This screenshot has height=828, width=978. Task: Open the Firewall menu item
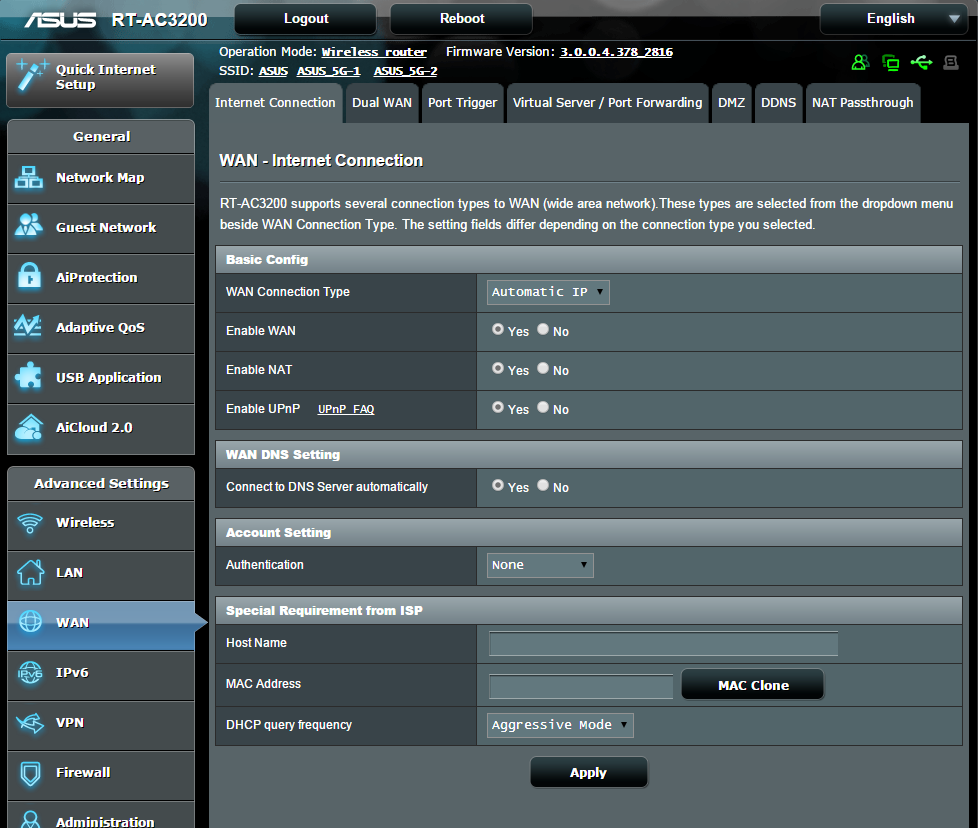101,774
